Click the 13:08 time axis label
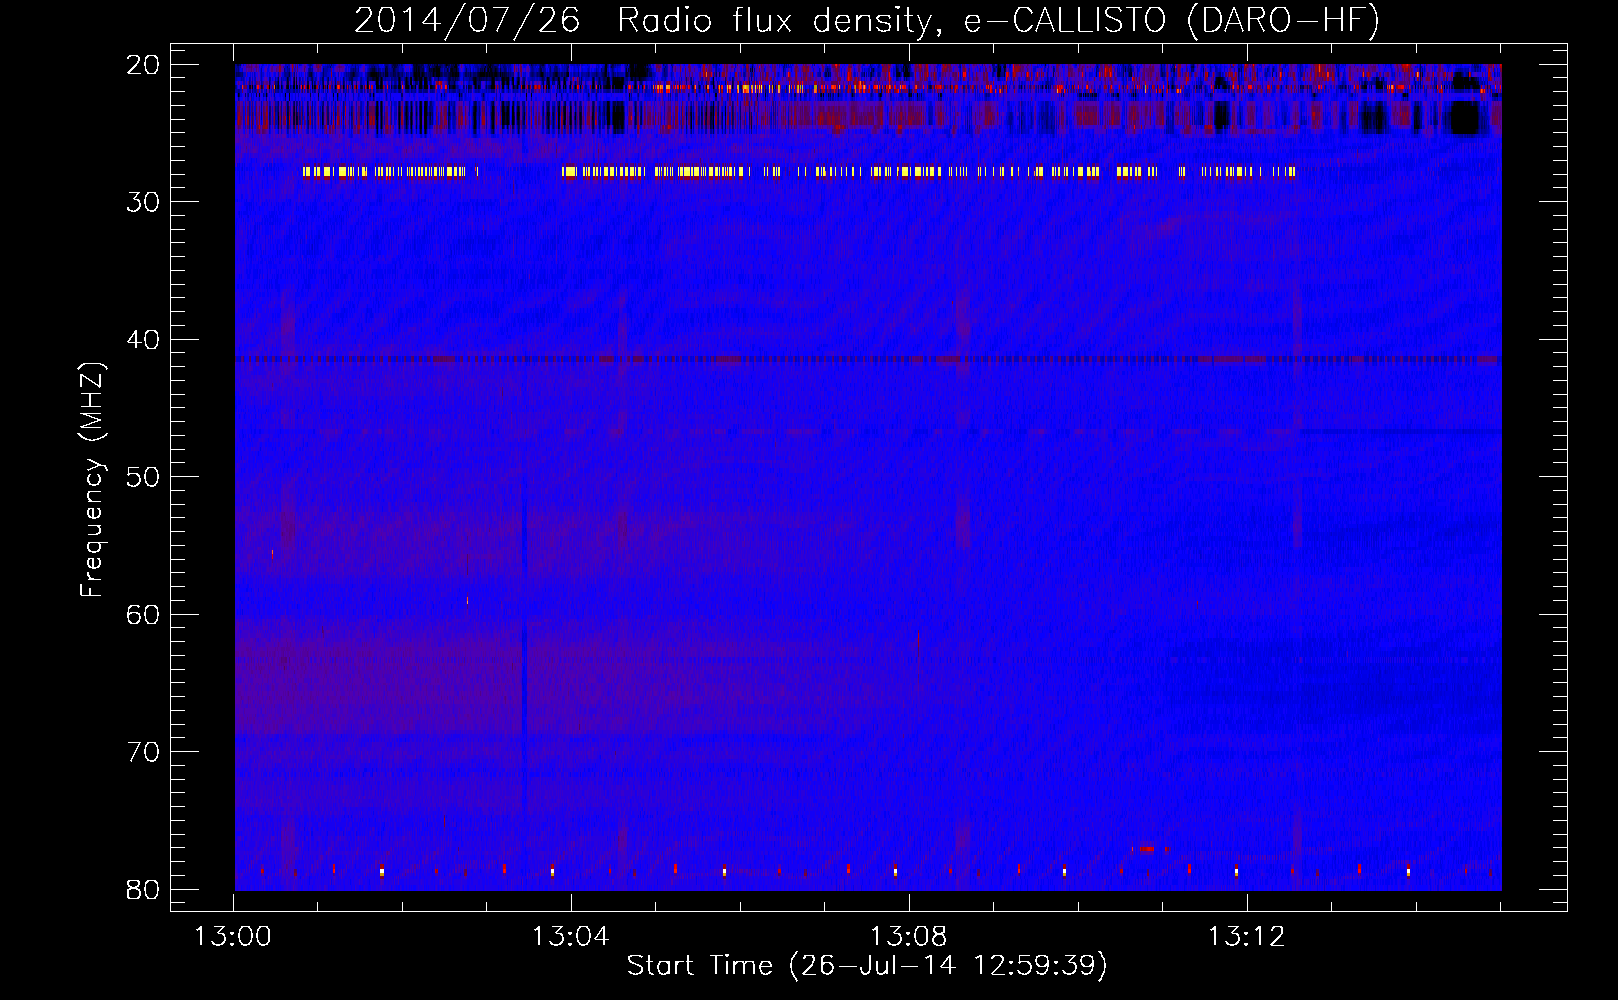This screenshot has width=1618, height=1000. tap(909, 937)
